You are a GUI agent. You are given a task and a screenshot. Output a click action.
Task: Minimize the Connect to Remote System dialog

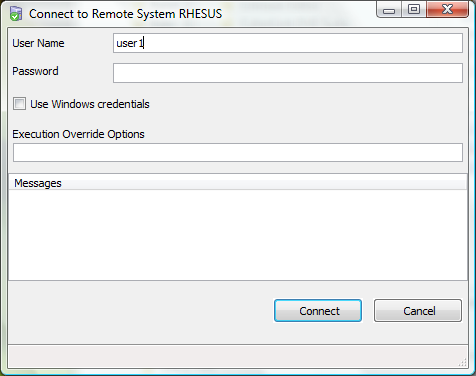(389, 10)
